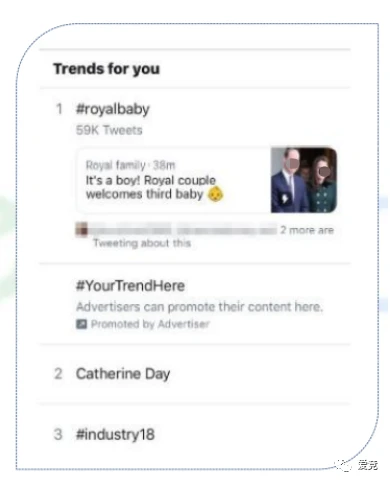Click the WeChat watermark logo icon
Screen dimensions: 390x483
click(343, 465)
